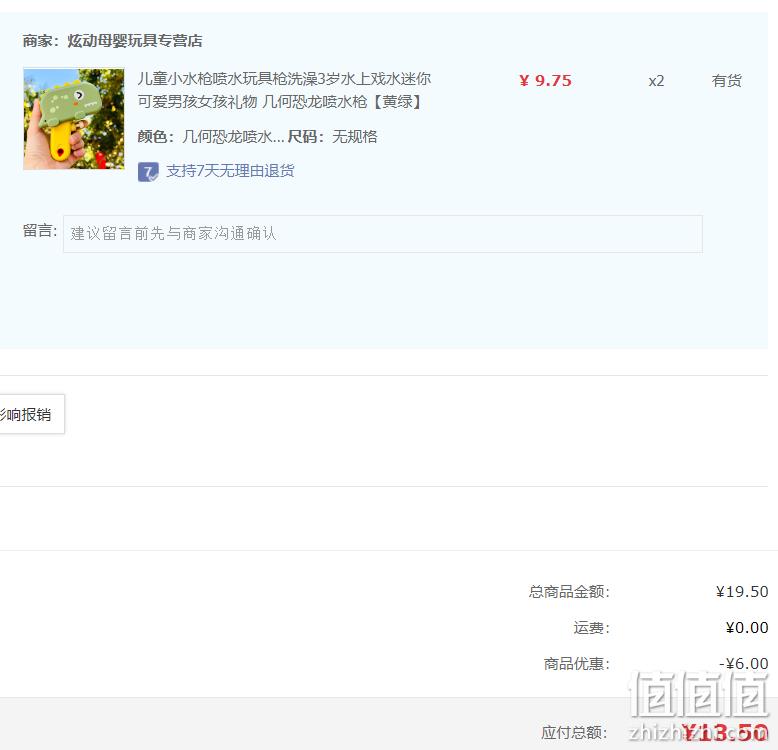
Task: Open the 儿童小水枪喷水玩具枪 product title link
Action: click(284, 90)
